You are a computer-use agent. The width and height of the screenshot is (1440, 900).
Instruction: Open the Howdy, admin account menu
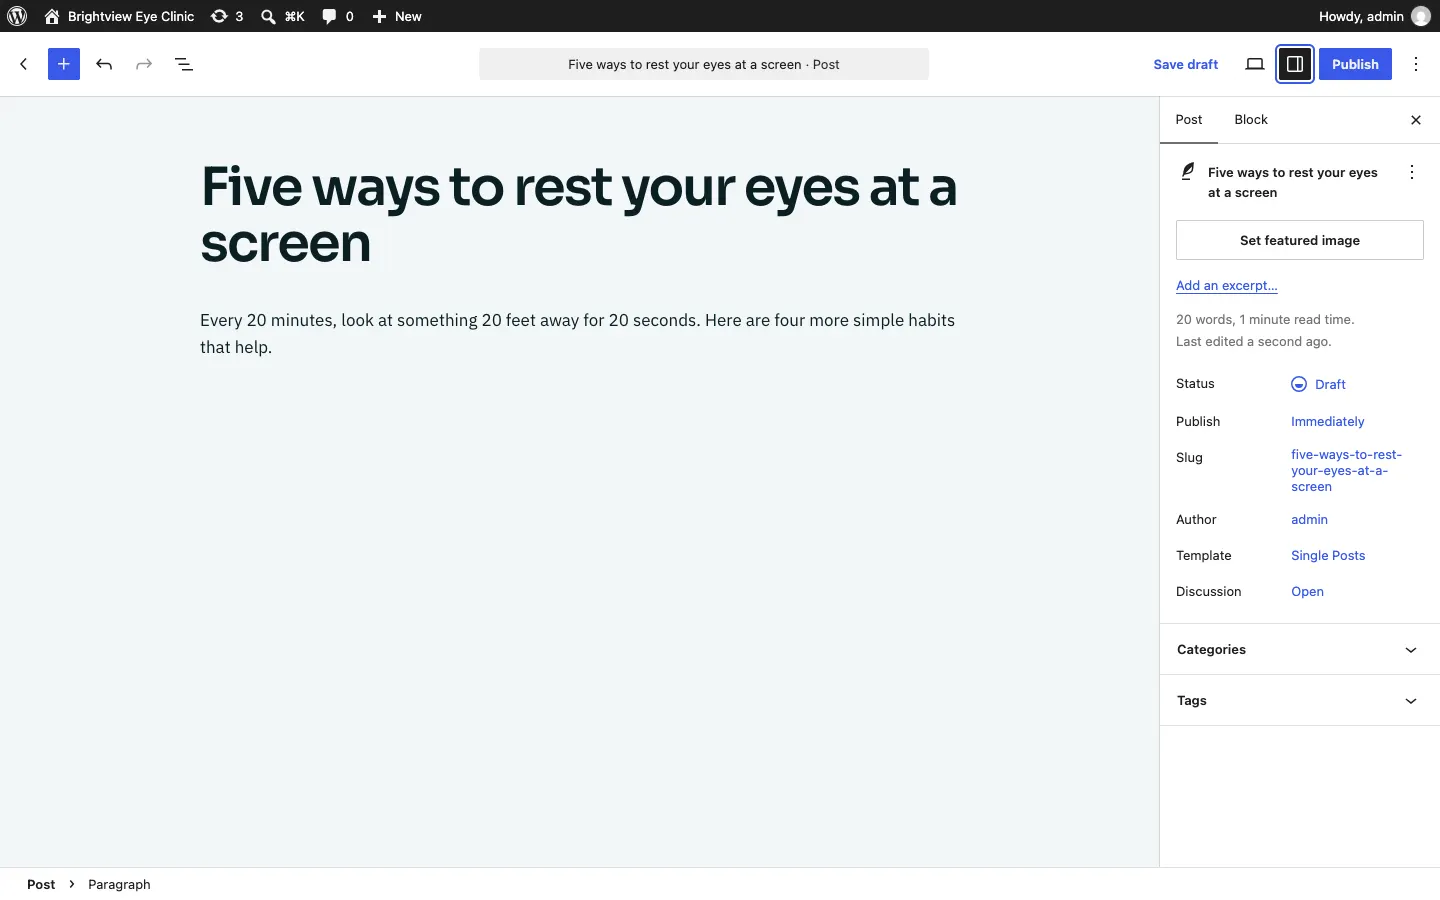(1375, 16)
